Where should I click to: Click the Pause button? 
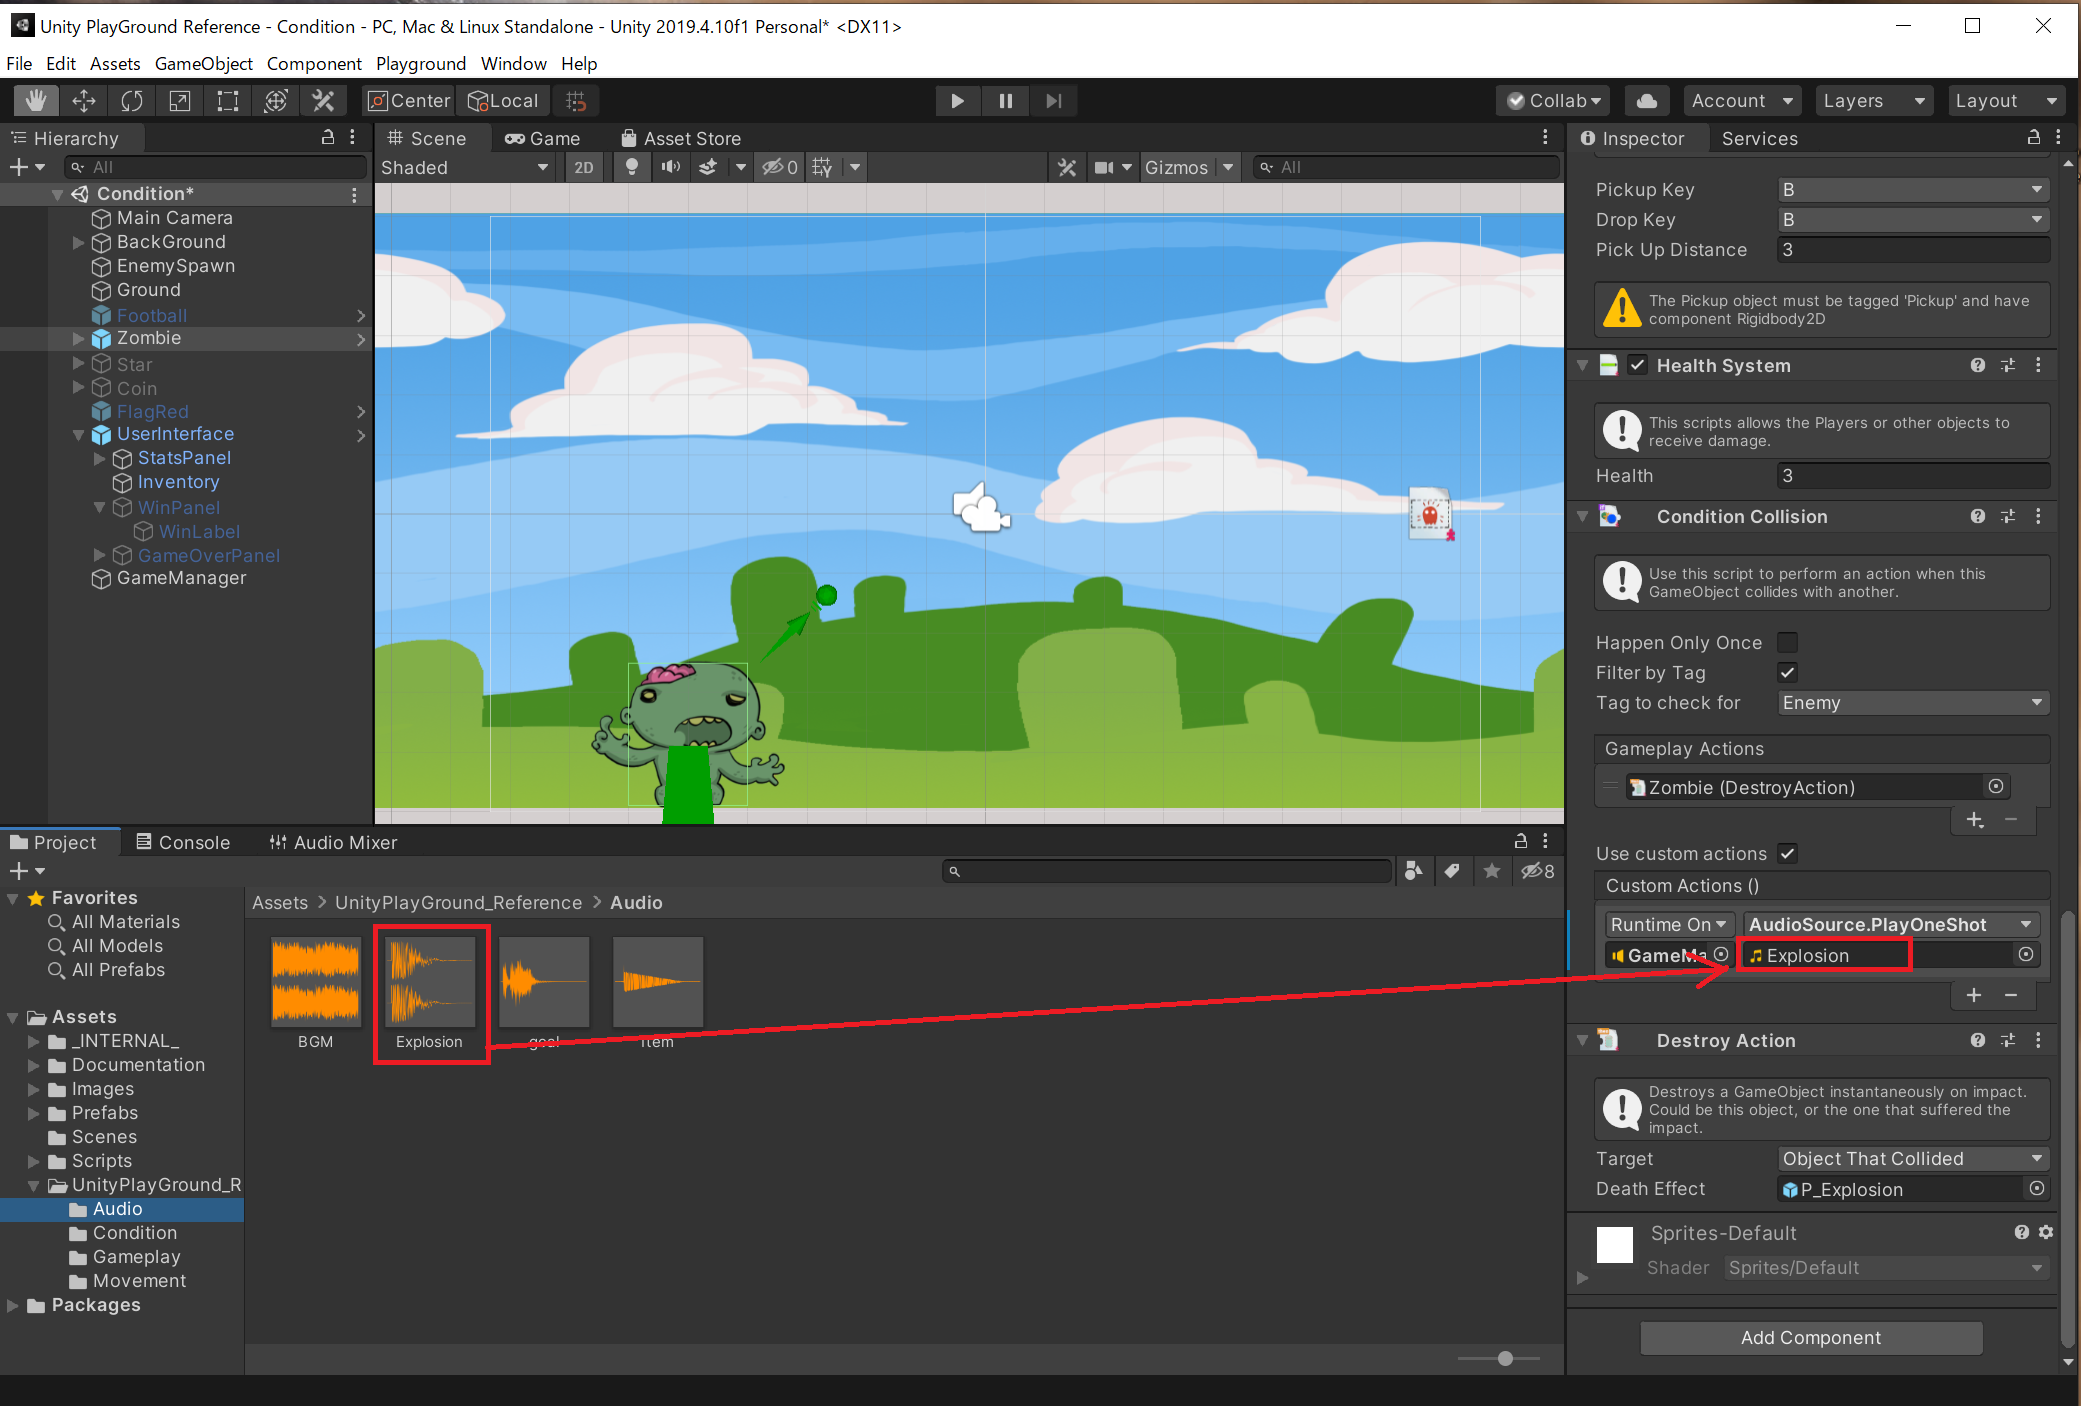1005,101
